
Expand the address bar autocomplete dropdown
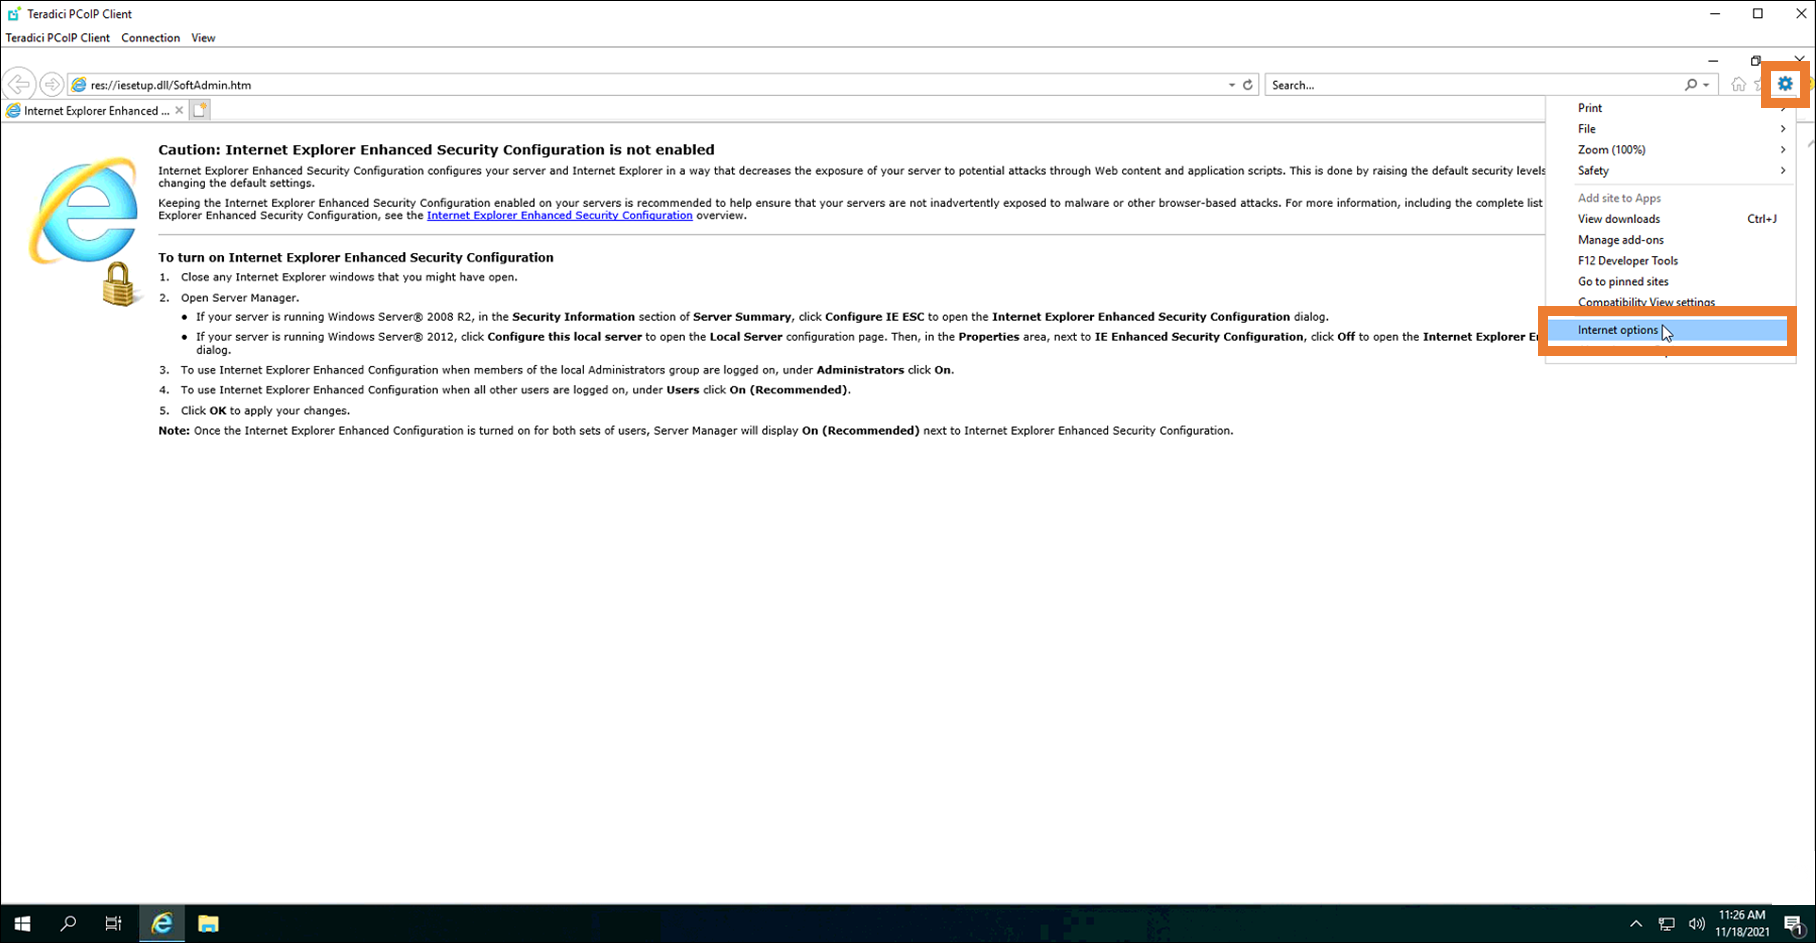pos(1231,85)
